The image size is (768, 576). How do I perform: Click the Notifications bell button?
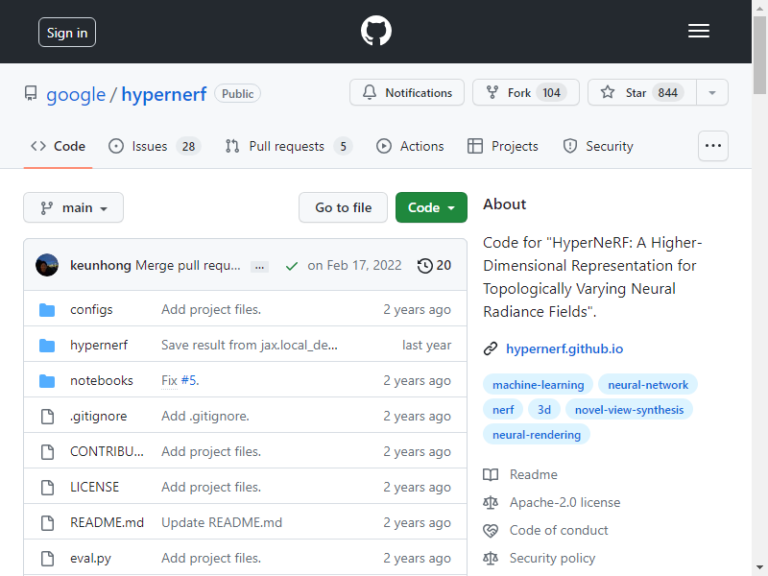pos(407,93)
